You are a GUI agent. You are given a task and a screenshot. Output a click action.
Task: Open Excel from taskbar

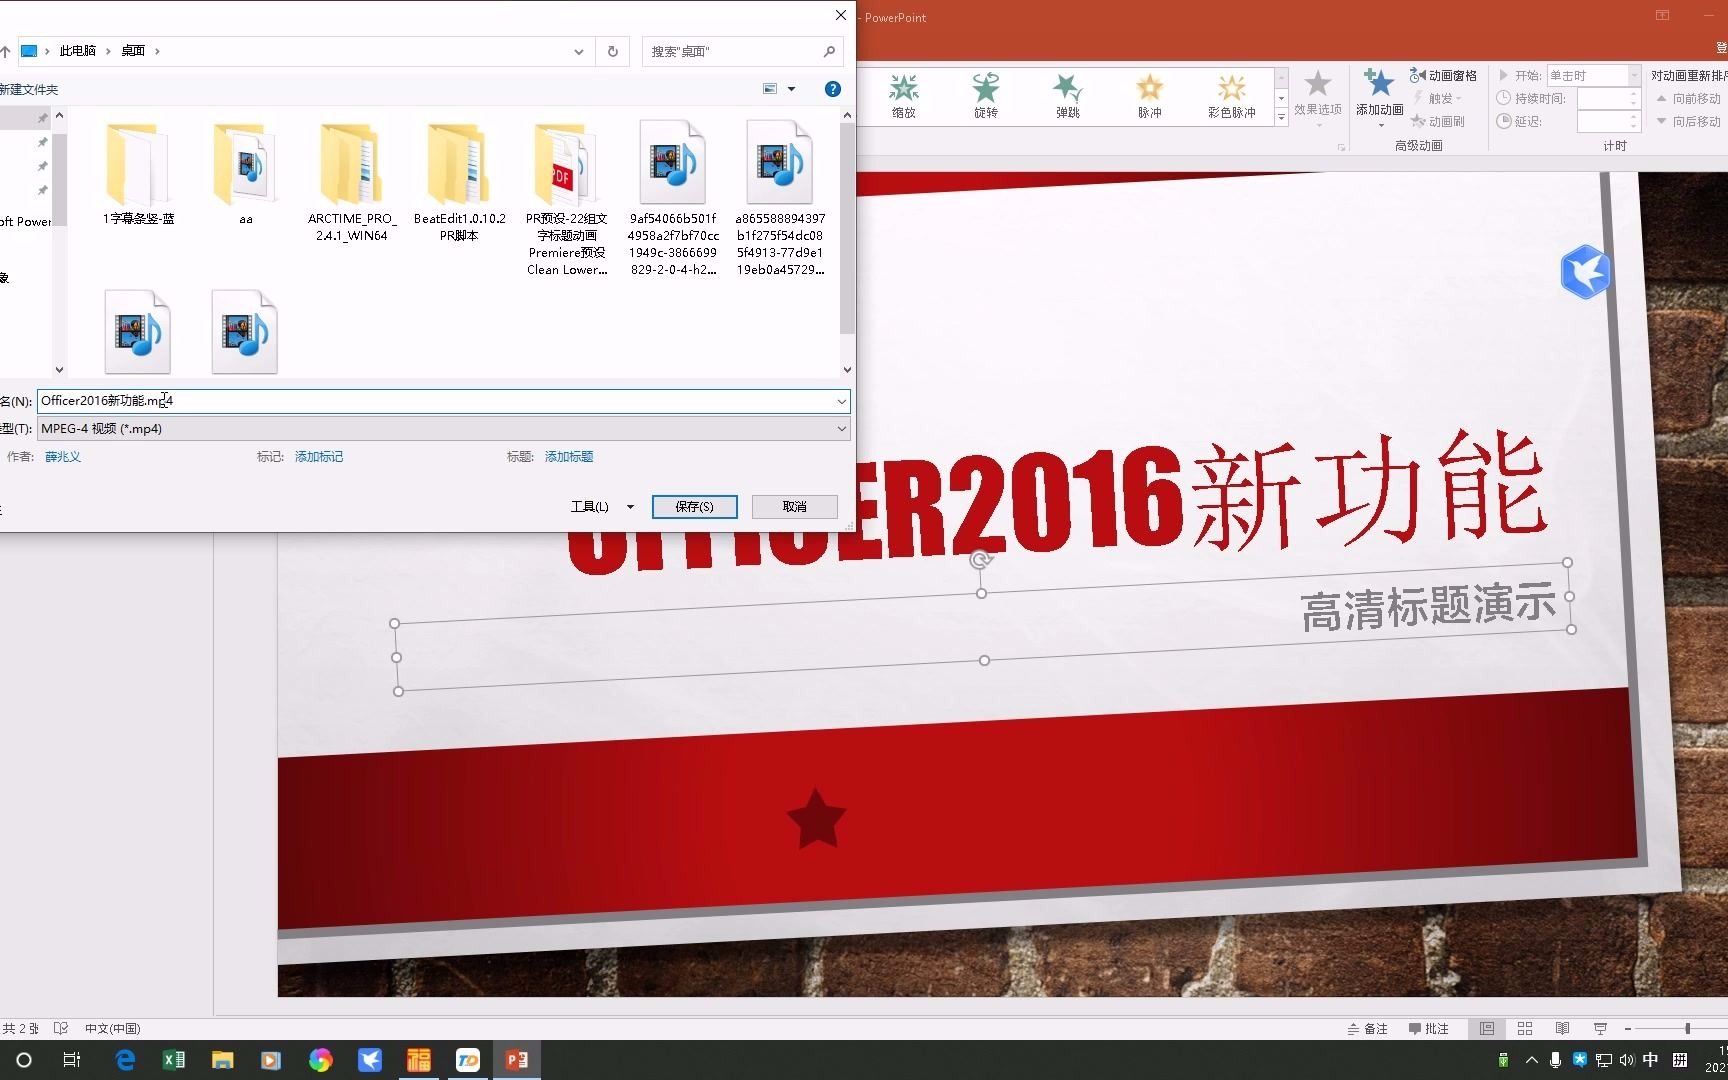coord(174,1060)
